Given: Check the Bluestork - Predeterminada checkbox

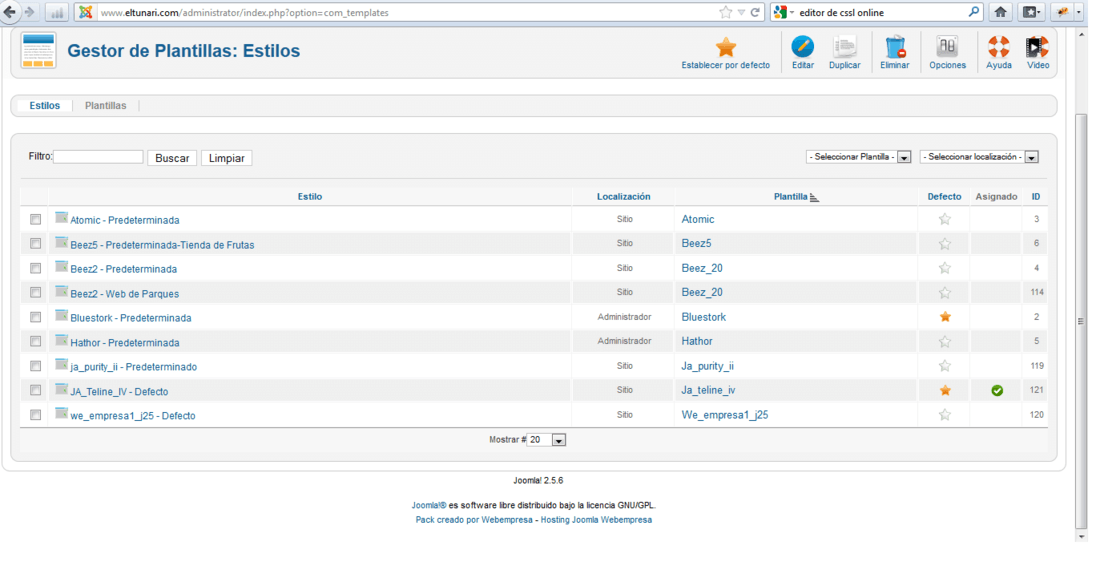Looking at the screenshot, I should (x=36, y=317).
